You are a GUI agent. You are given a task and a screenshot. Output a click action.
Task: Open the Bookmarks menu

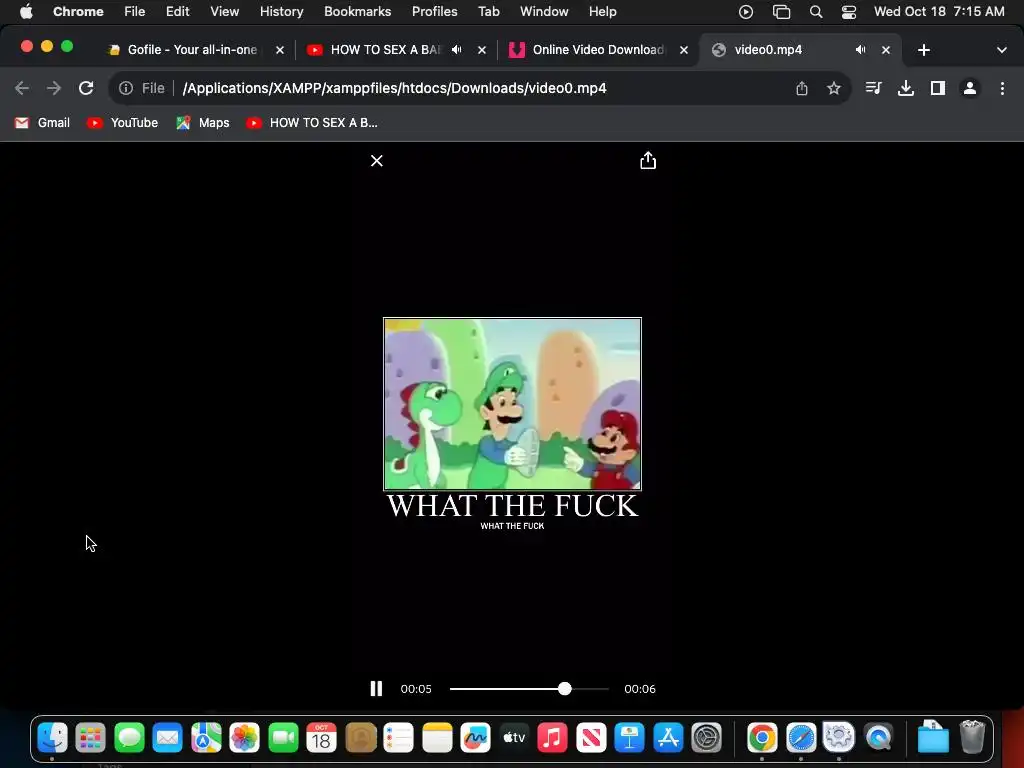[357, 12]
